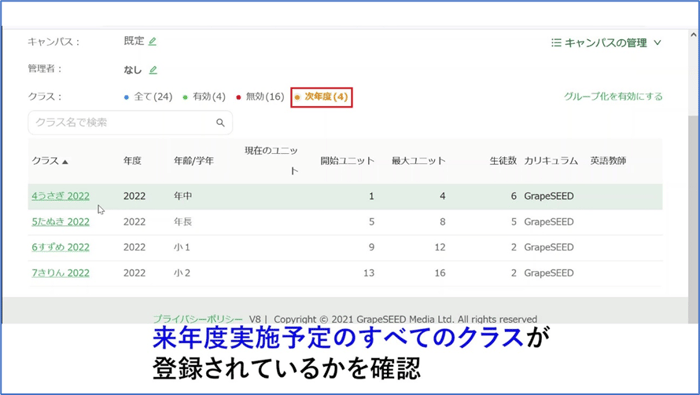This screenshot has width=700, height=395.
Task: Filter classes by 無効(16)
Action: pyautogui.click(x=260, y=97)
